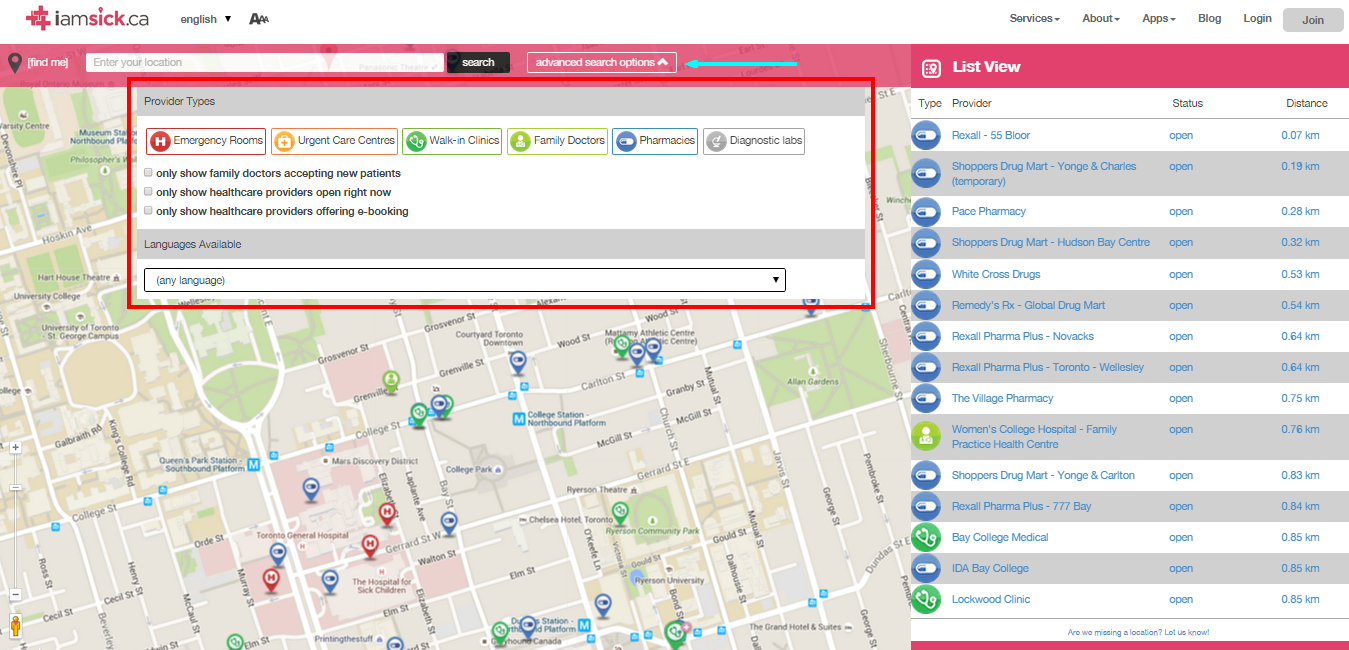Click the map zoom in plus button

[x=16, y=448]
